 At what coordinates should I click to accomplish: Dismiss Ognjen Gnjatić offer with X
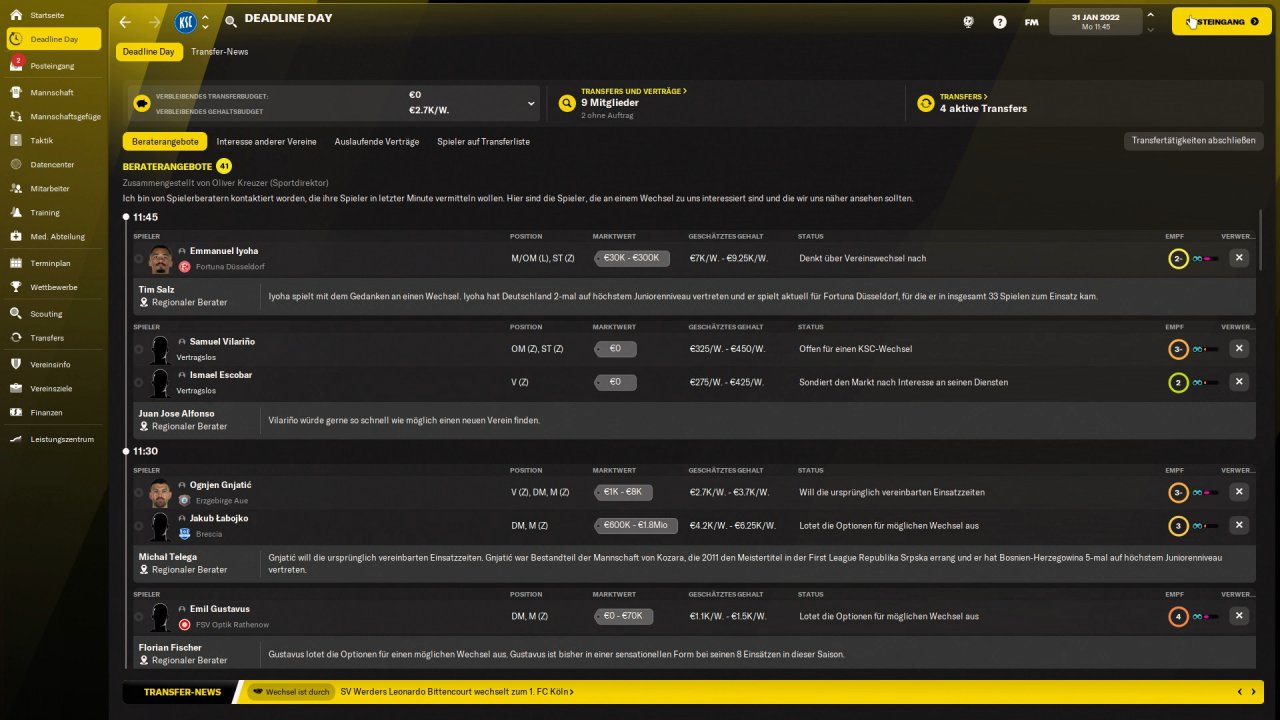(x=1239, y=492)
